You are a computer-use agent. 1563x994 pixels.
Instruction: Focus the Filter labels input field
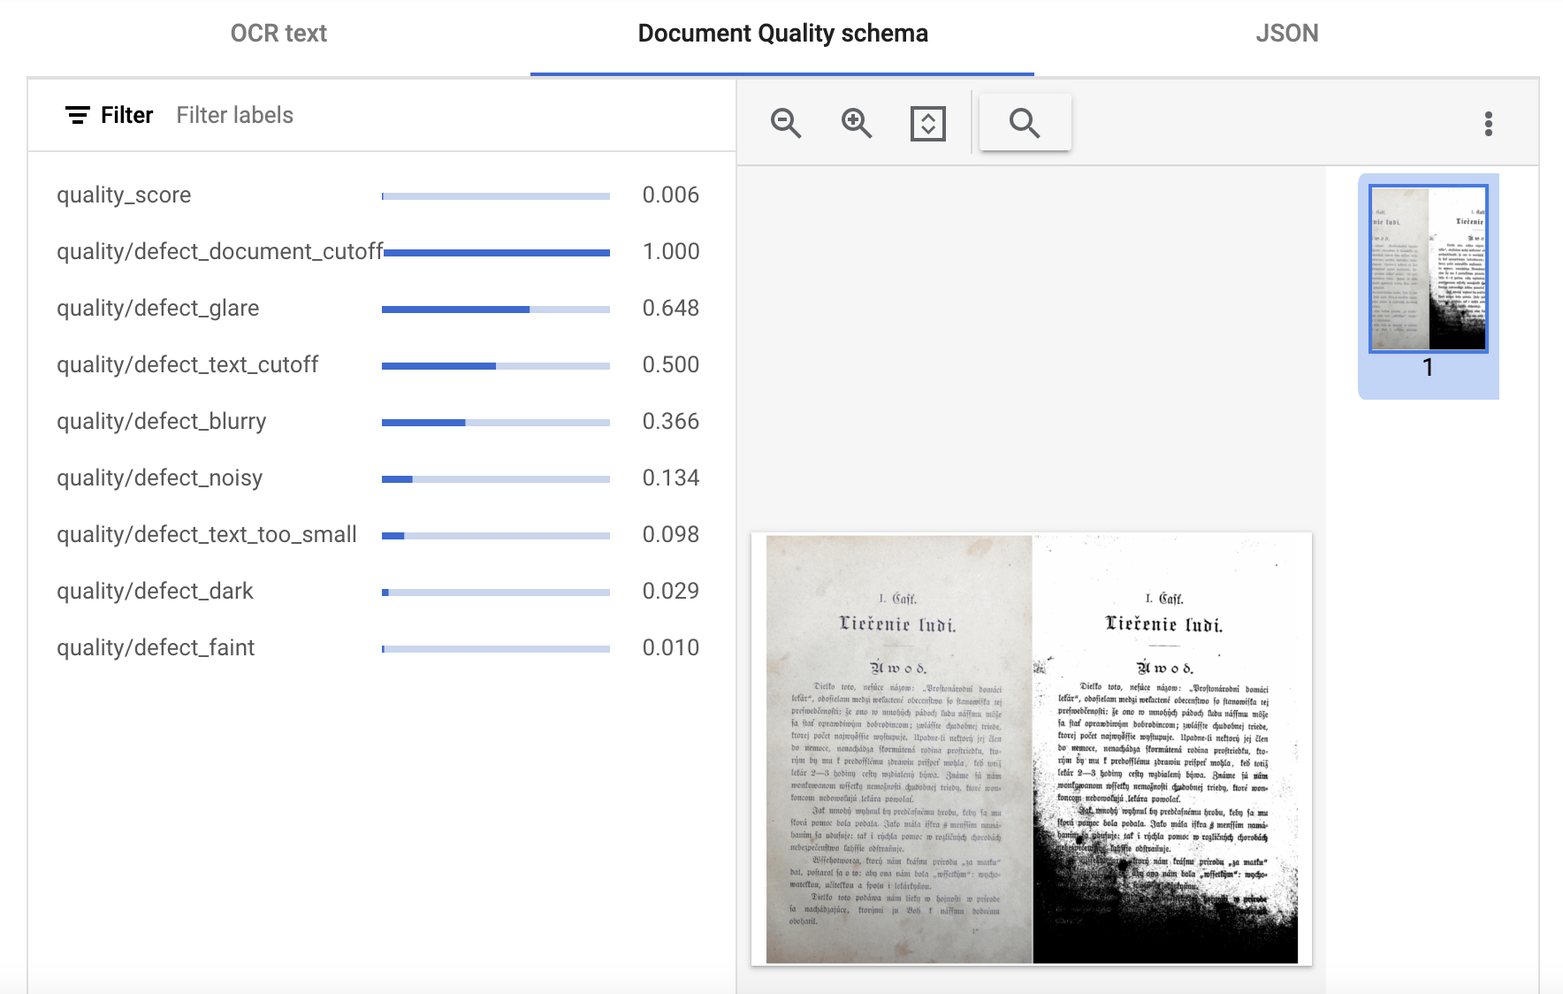pyautogui.click(x=235, y=115)
